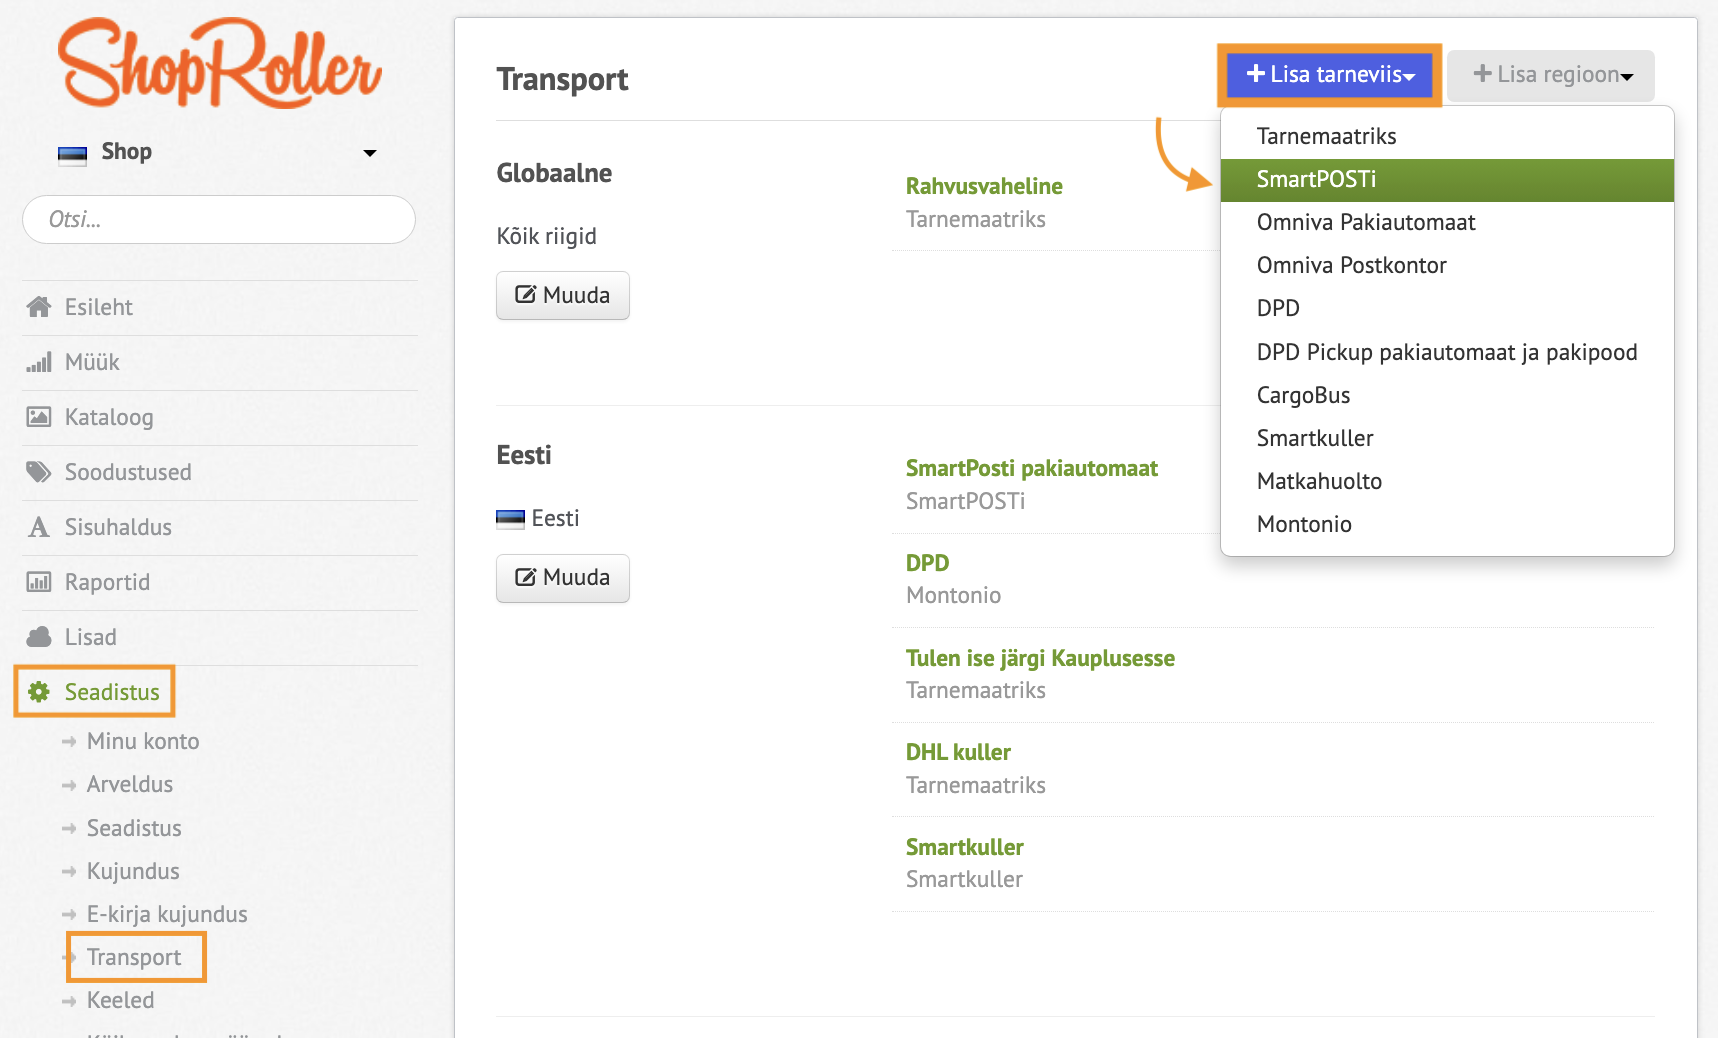The image size is (1718, 1038).
Task: Click the Esileht home icon
Action: click(x=39, y=307)
